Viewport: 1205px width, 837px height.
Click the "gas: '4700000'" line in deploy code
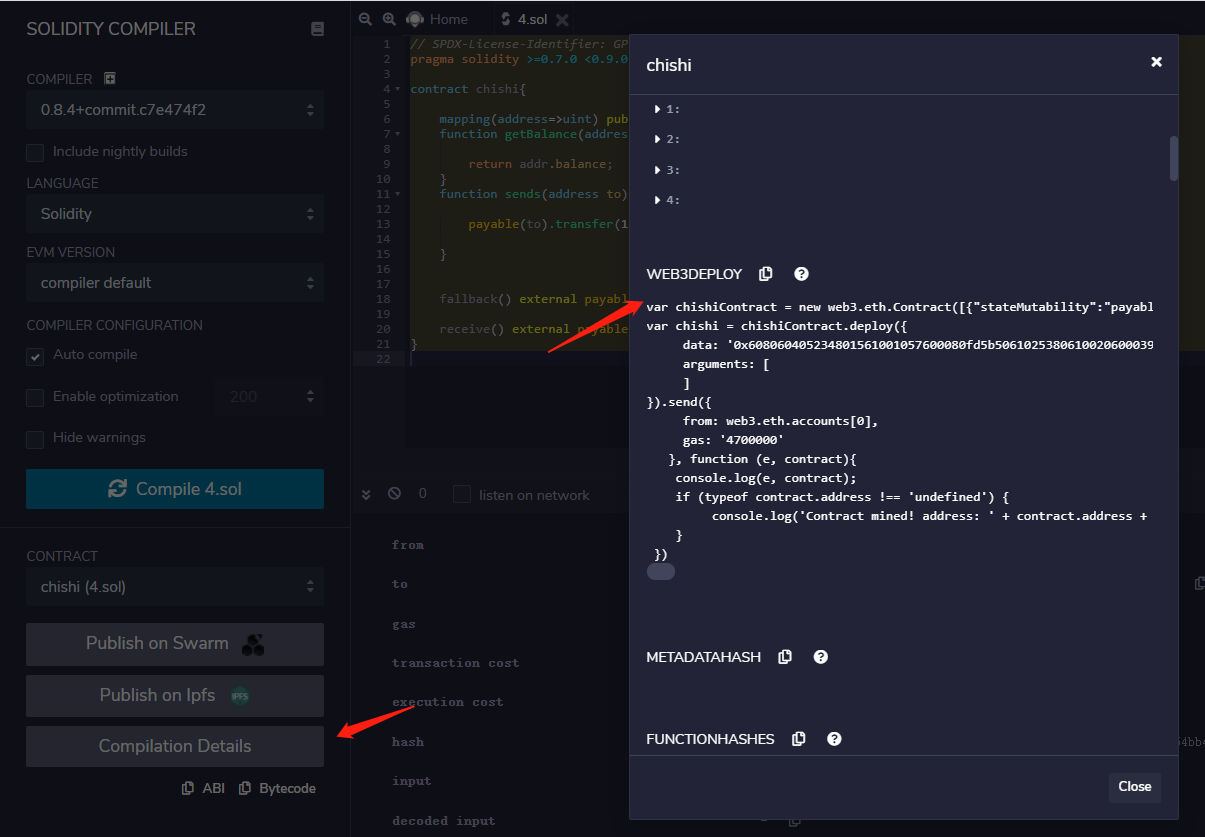(x=733, y=440)
